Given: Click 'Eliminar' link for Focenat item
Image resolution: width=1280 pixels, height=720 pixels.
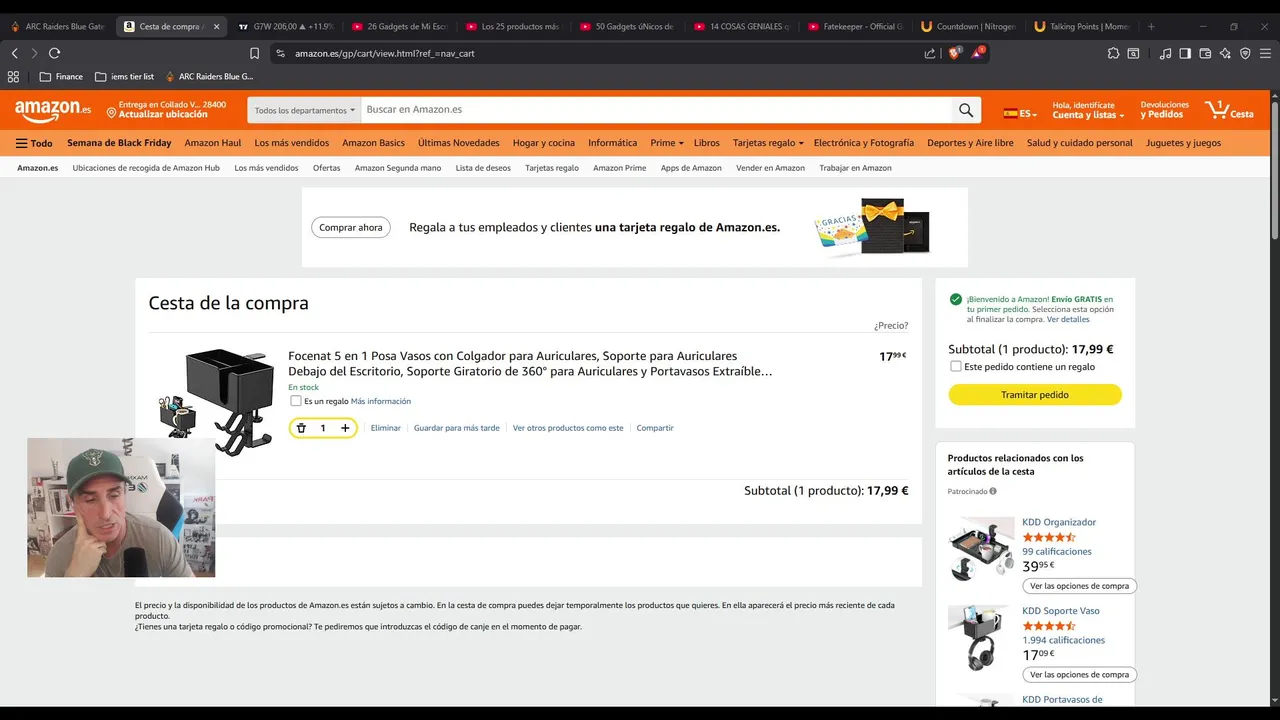Looking at the screenshot, I should click(x=386, y=428).
